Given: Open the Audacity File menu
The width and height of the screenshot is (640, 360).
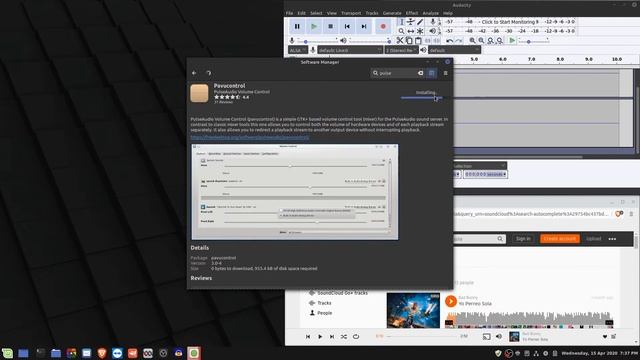Looking at the screenshot, I should tap(289, 13).
